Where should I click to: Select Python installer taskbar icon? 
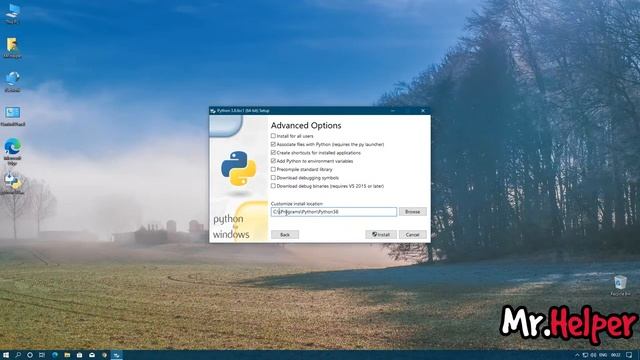(x=116, y=355)
